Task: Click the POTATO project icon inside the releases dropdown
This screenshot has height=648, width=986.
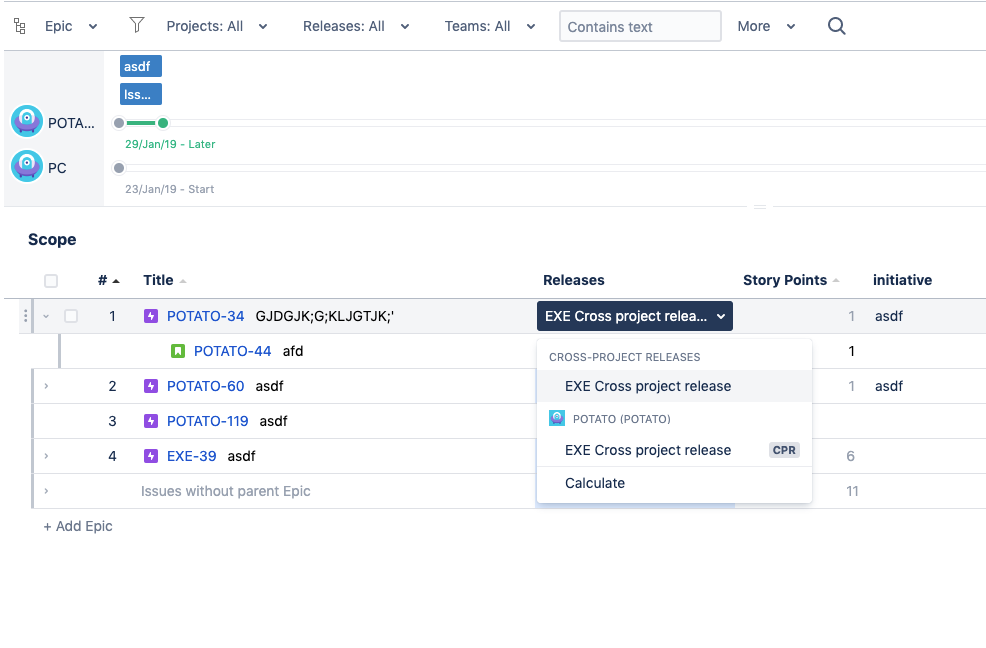Action: point(557,418)
